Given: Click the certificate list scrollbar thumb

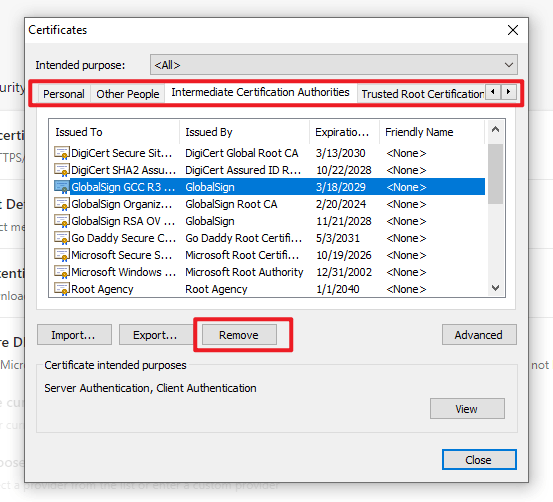Looking at the screenshot, I should tap(495, 174).
